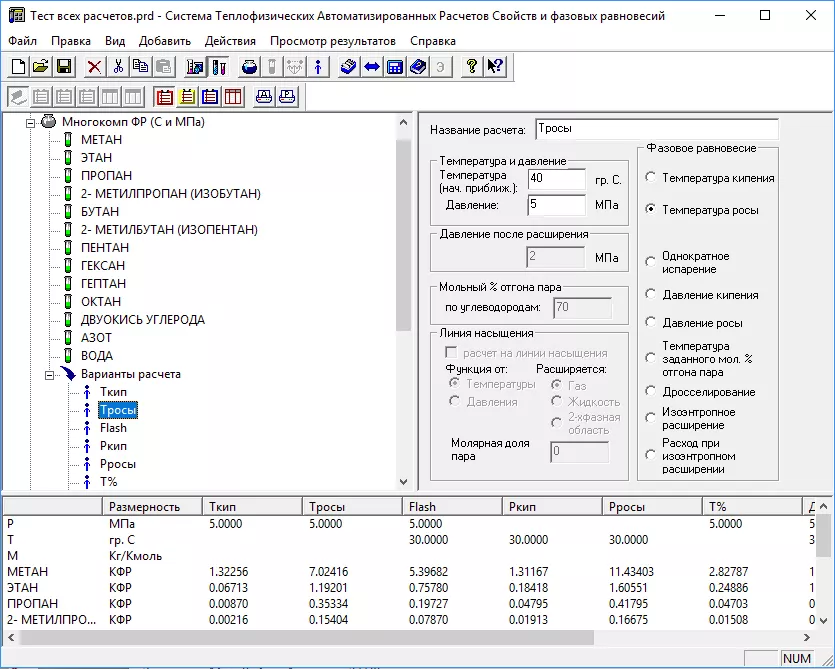Viewport: 835px width, 669px height.
Task: Click the scissors Cut icon
Action: pos(117,67)
